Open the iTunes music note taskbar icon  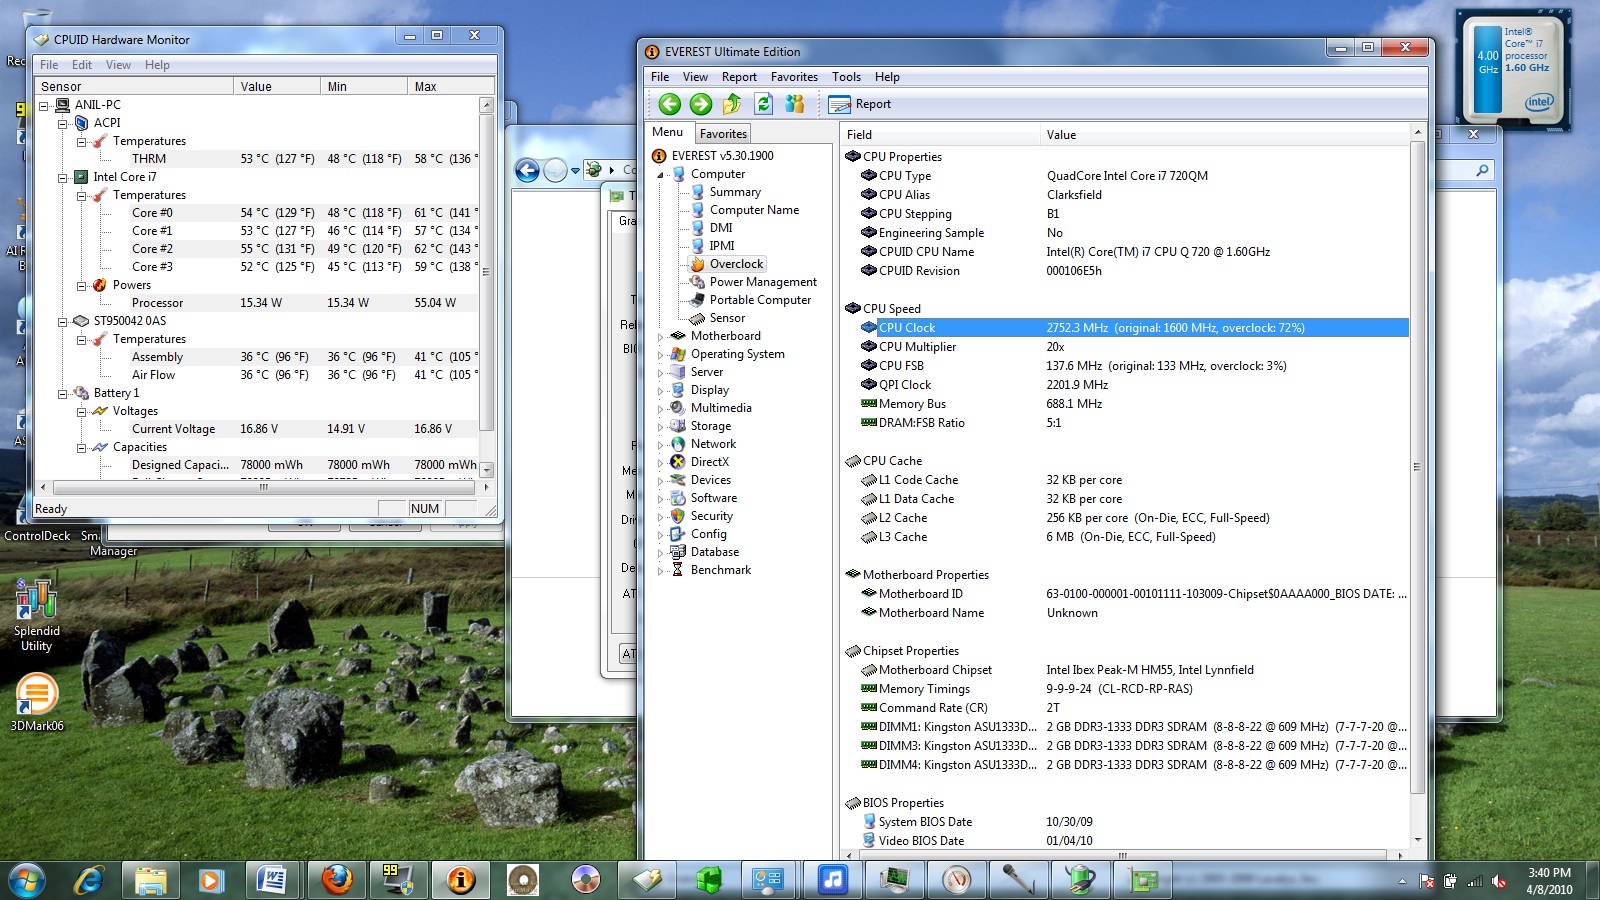833,879
